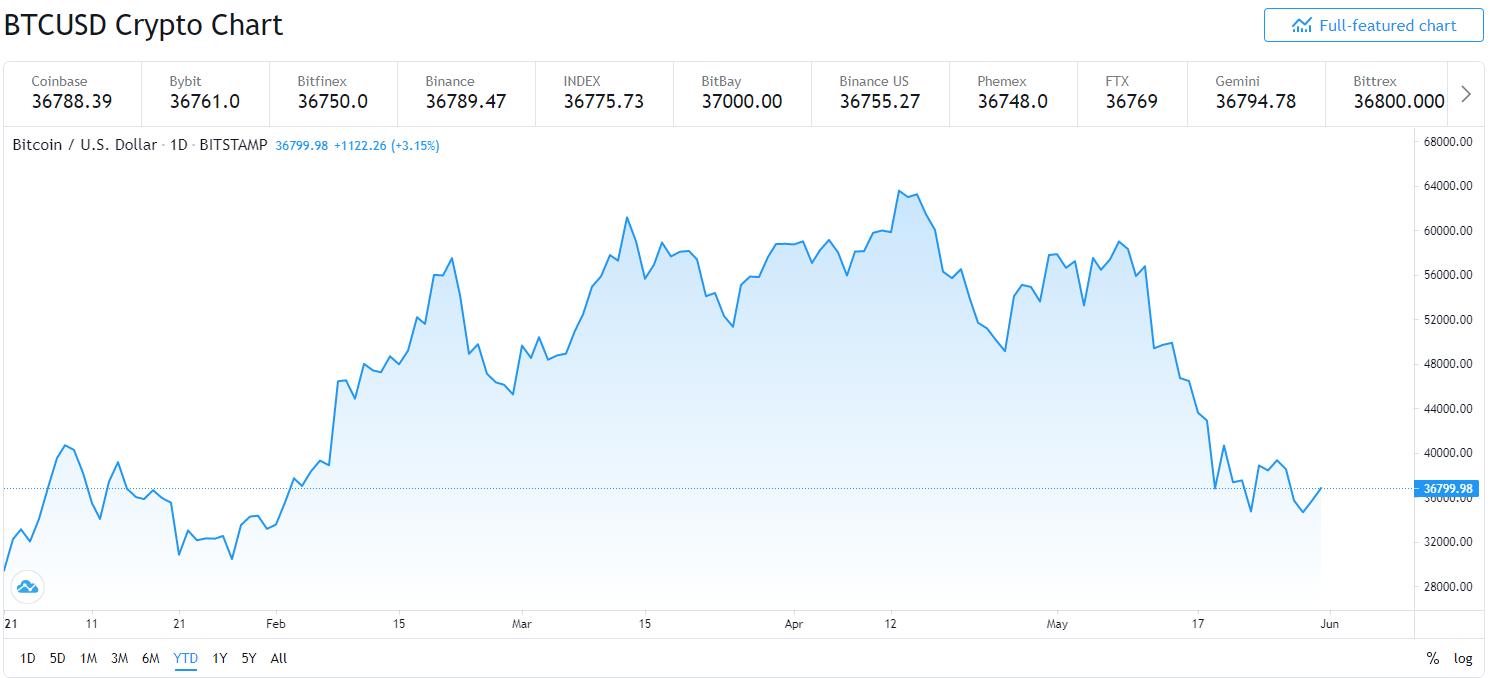Select the BitBay quote showing 37000.00

click(742, 93)
